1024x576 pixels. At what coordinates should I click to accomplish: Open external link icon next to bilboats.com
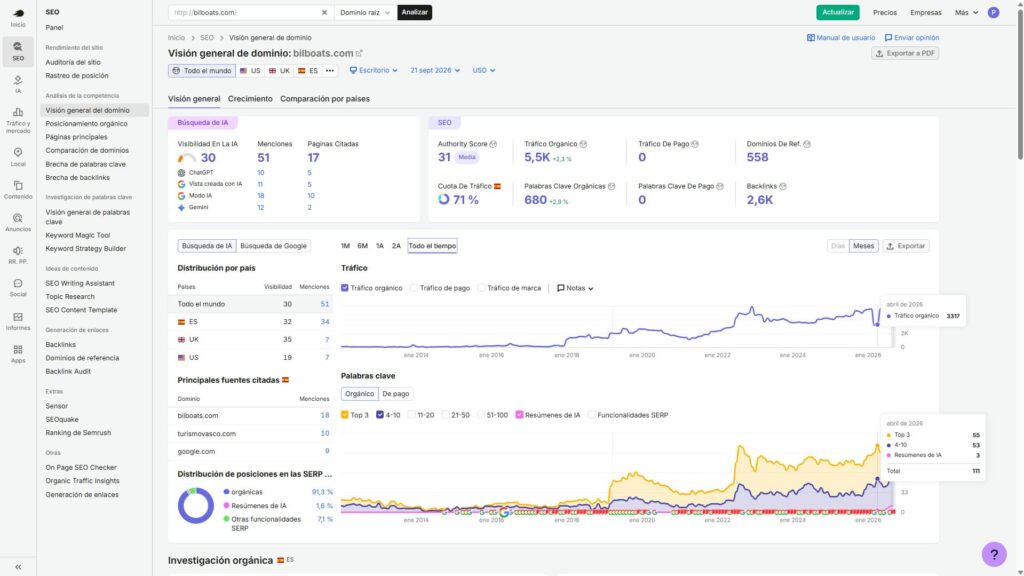coord(359,53)
